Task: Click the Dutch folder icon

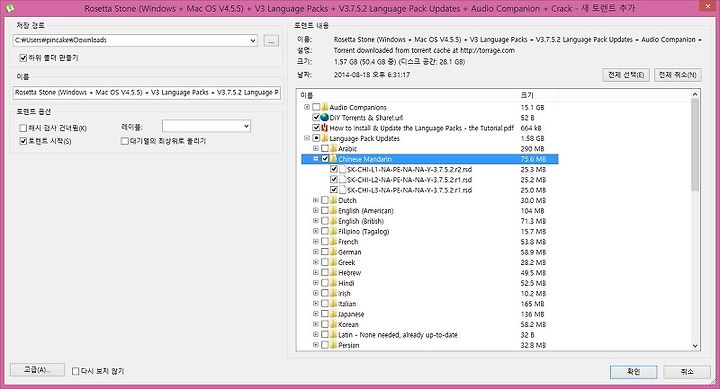Action: point(333,200)
